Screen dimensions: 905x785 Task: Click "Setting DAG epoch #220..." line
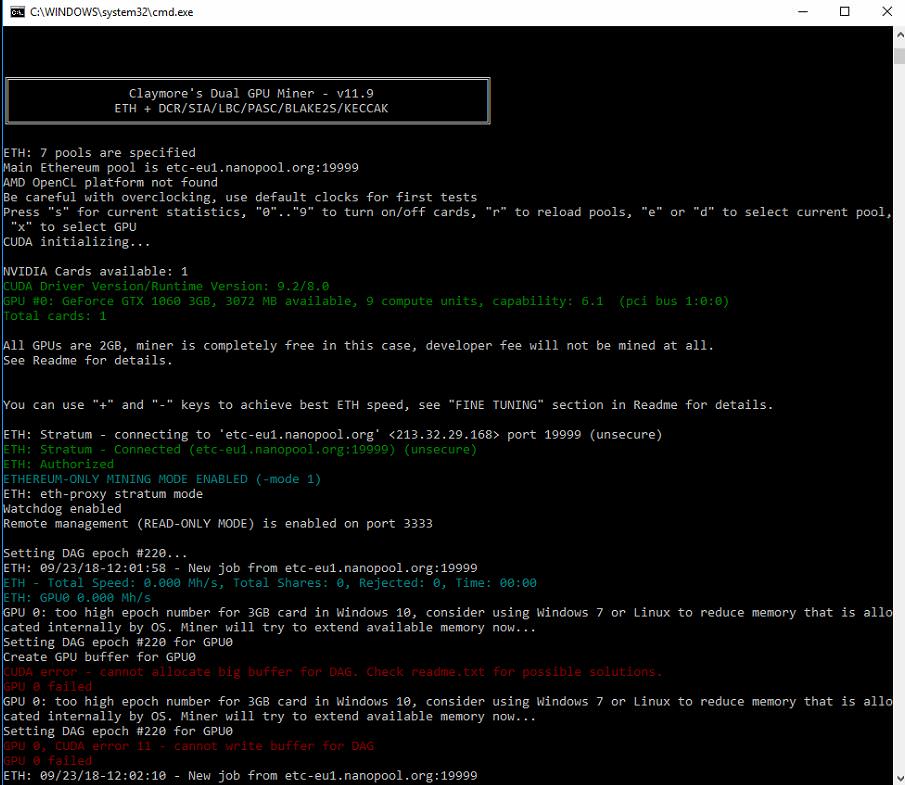click(x=95, y=554)
